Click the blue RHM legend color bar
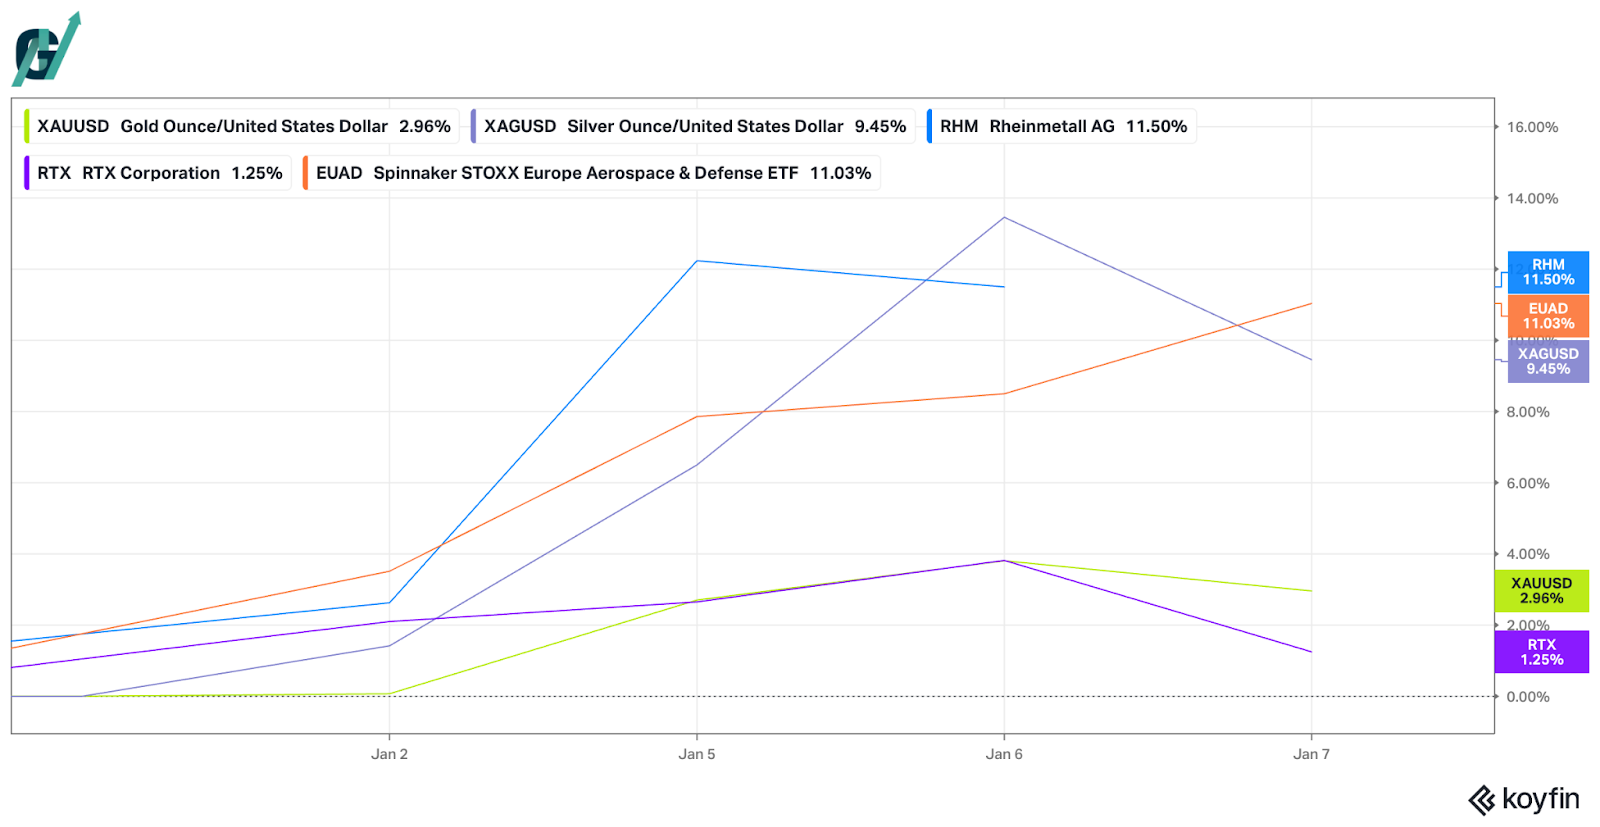The image size is (1600, 827). (x=930, y=126)
